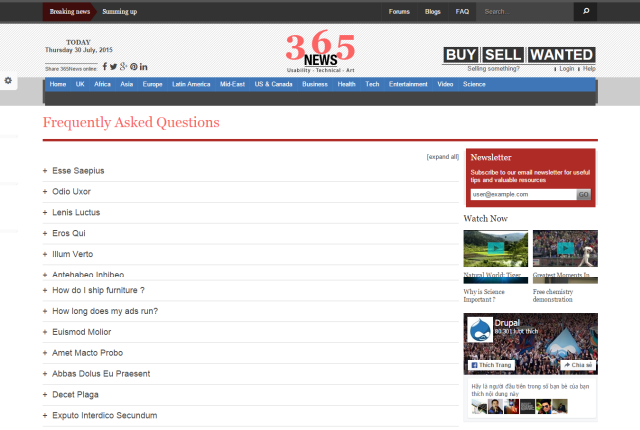The height and width of the screenshot is (430, 640).
Task: Share via the LinkedIn icon
Action: [x=144, y=67]
